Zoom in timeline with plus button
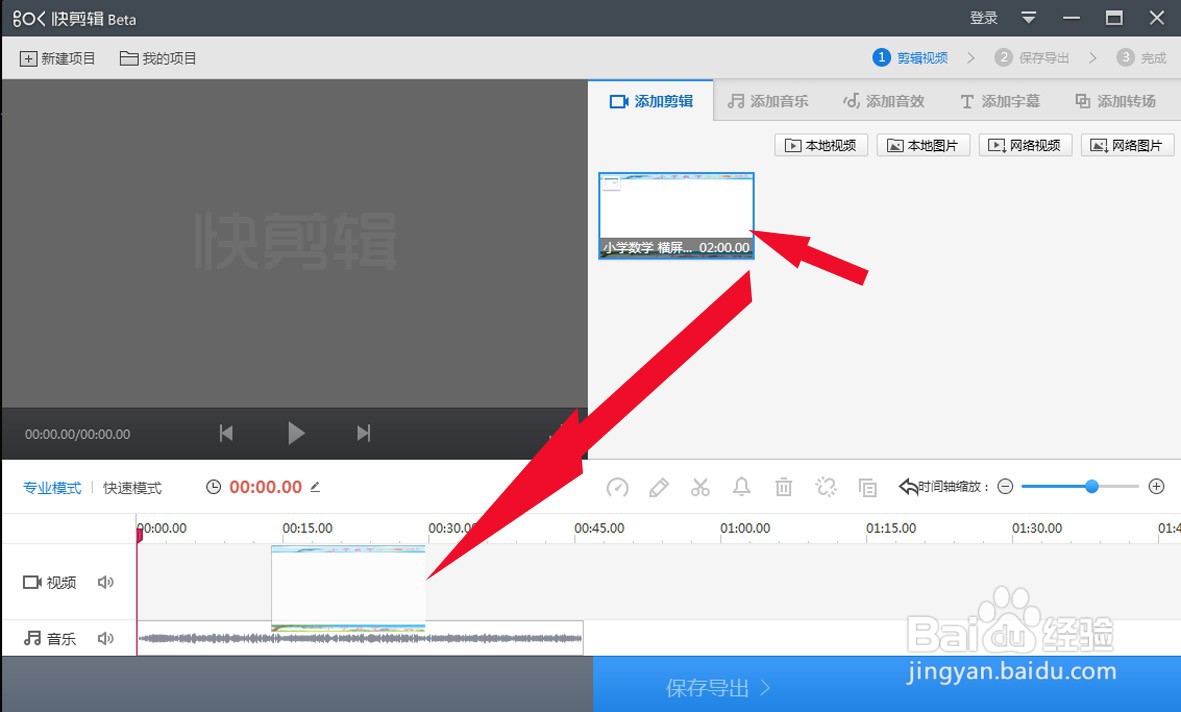The height and width of the screenshot is (712, 1181). (1157, 487)
